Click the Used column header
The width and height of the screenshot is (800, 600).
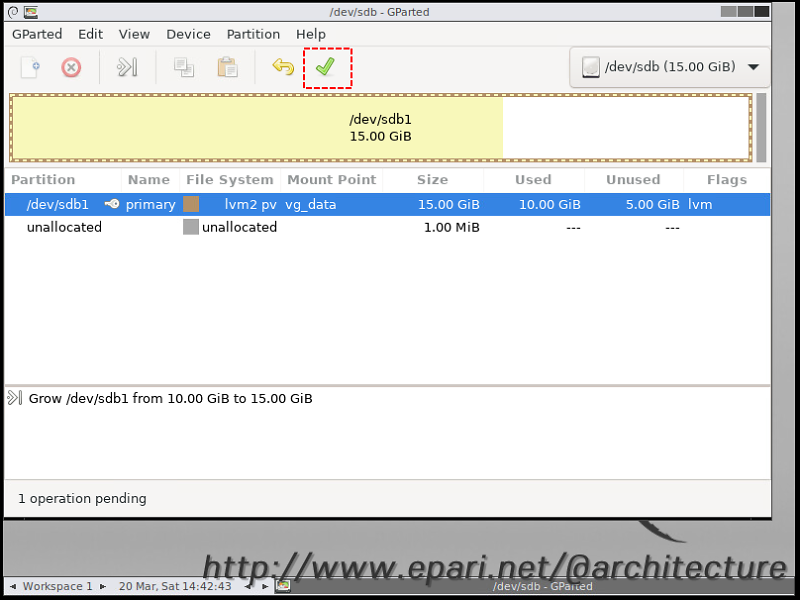coord(534,180)
